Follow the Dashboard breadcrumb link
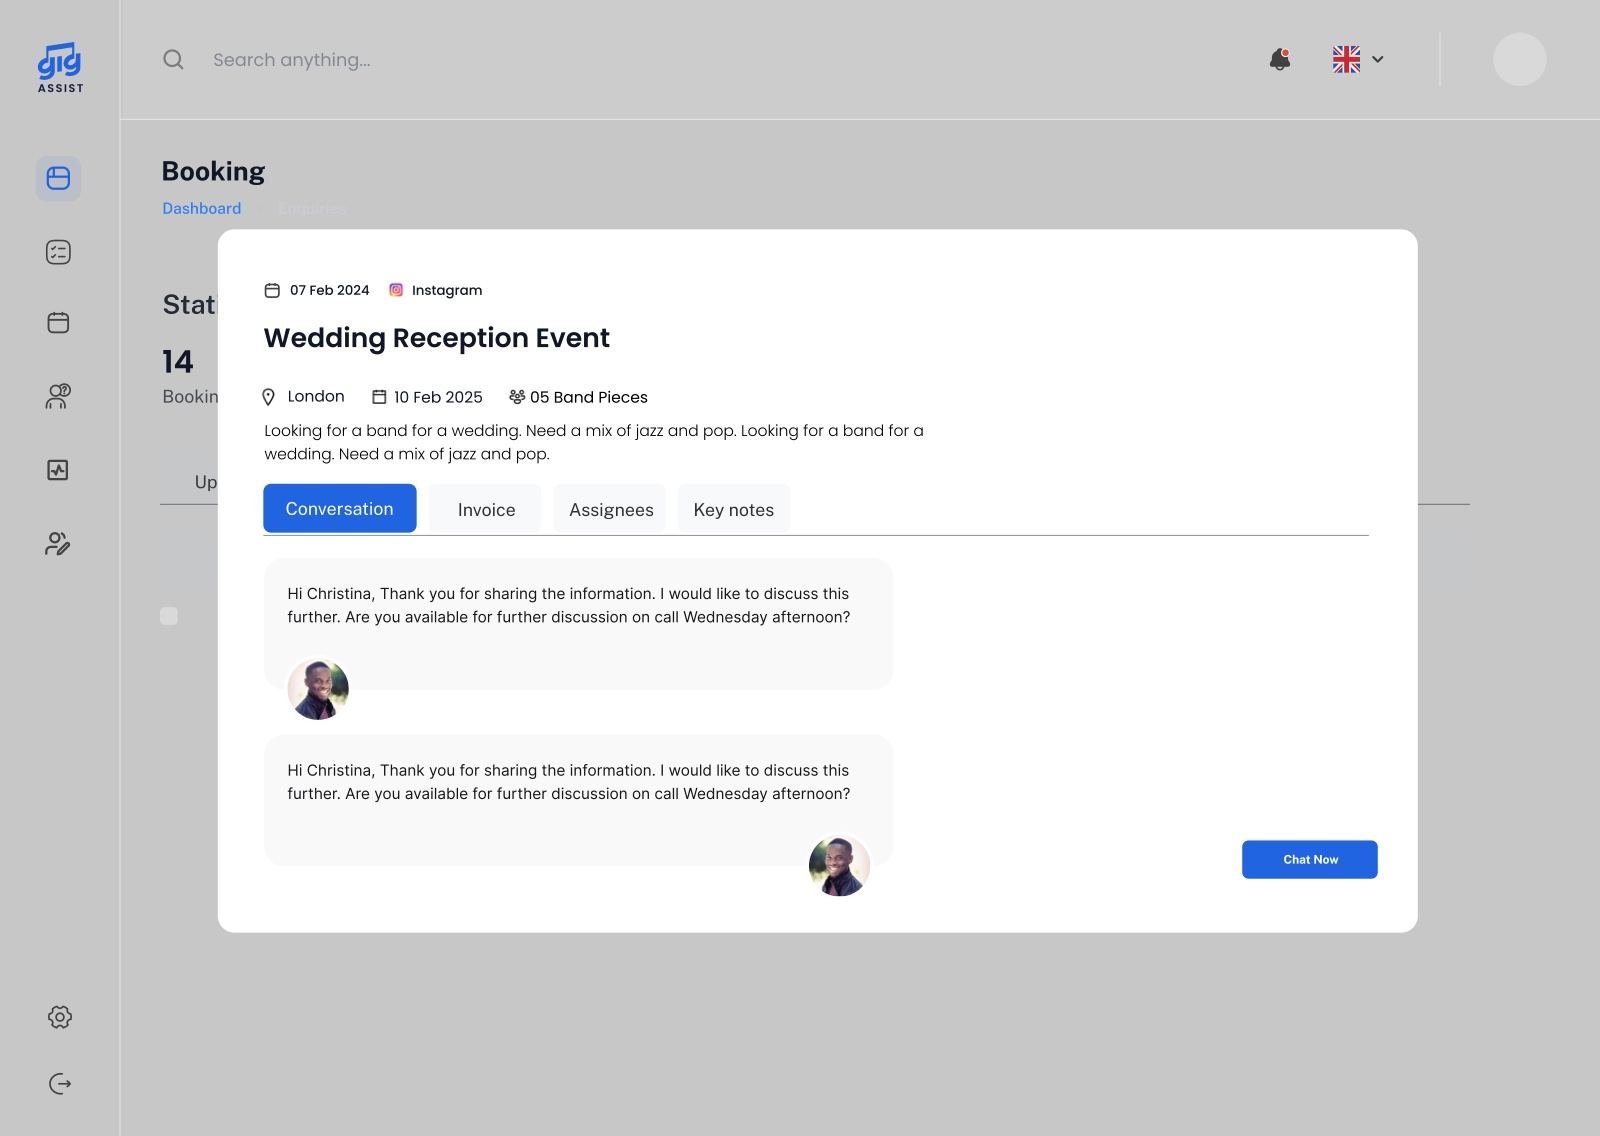The width and height of the screenshot is (1600, 1136). click(202, 208)
